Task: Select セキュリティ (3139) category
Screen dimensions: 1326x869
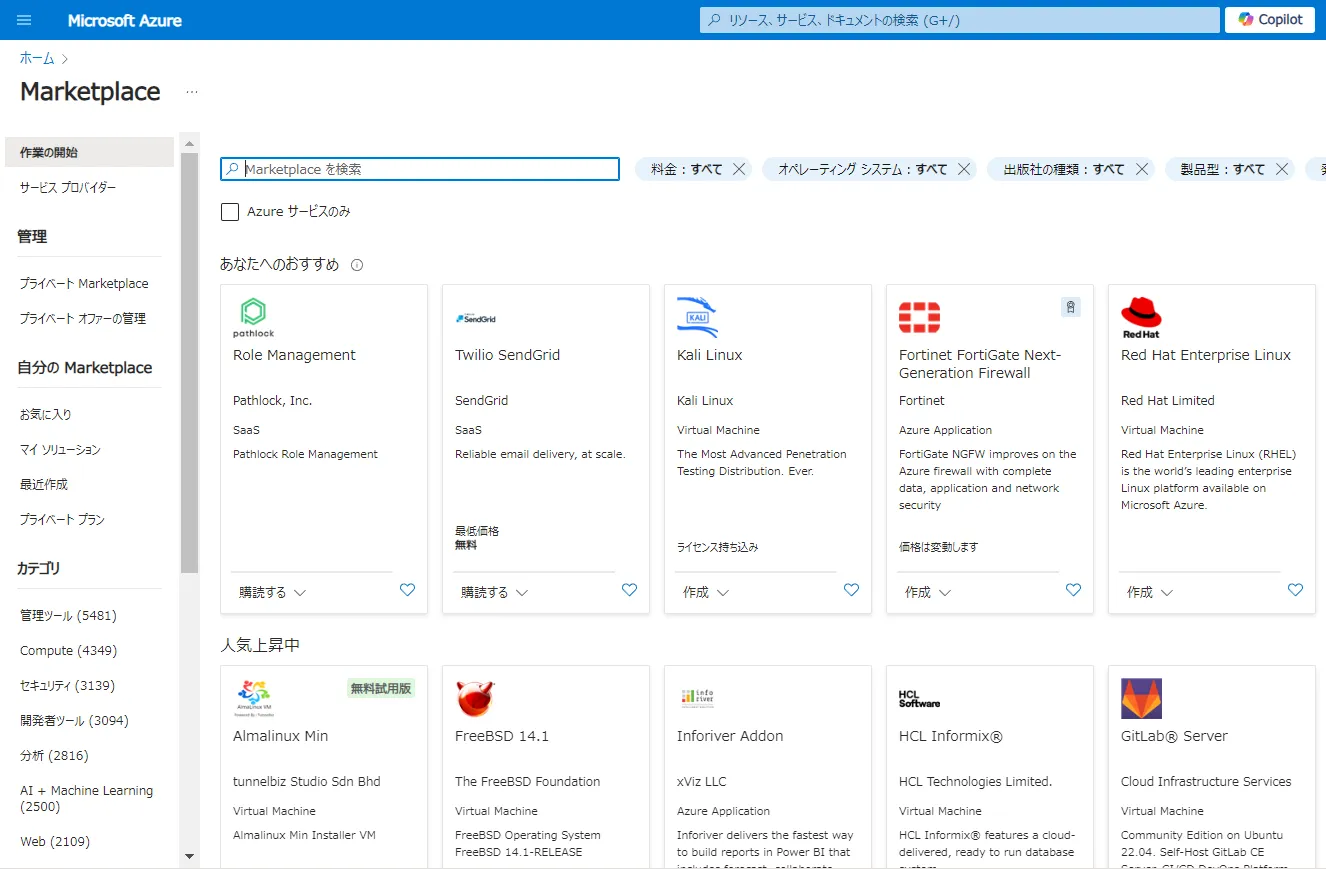Action: [67, 685]
